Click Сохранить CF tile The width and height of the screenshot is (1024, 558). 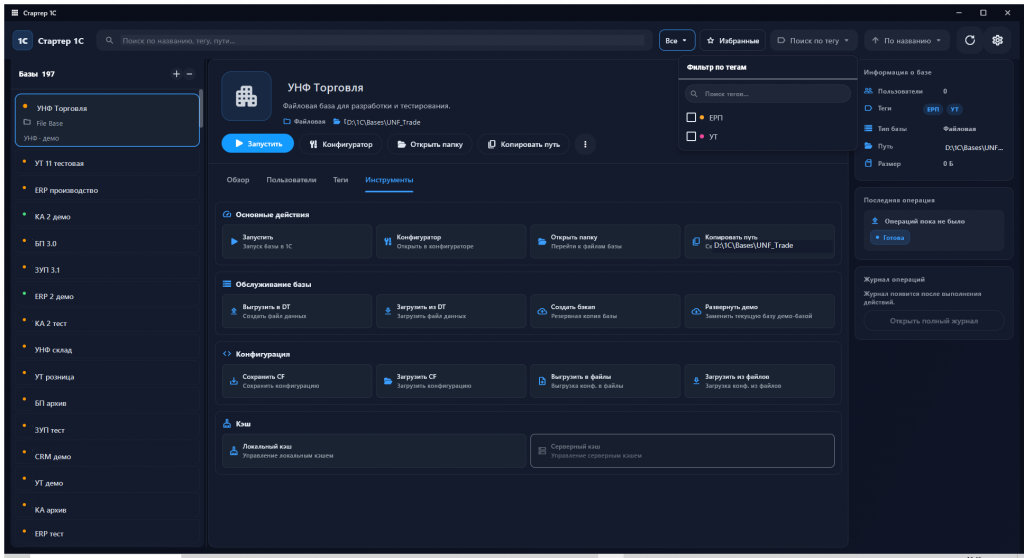pyautogui.click(x=297, y=381)
